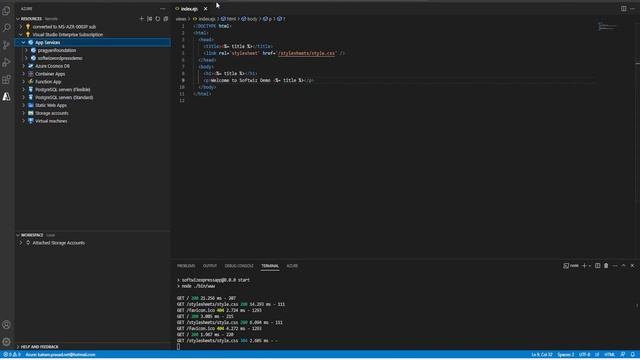640x360 pixels.
Task: Expand the Virtual machines node
Action: (24, 121)
